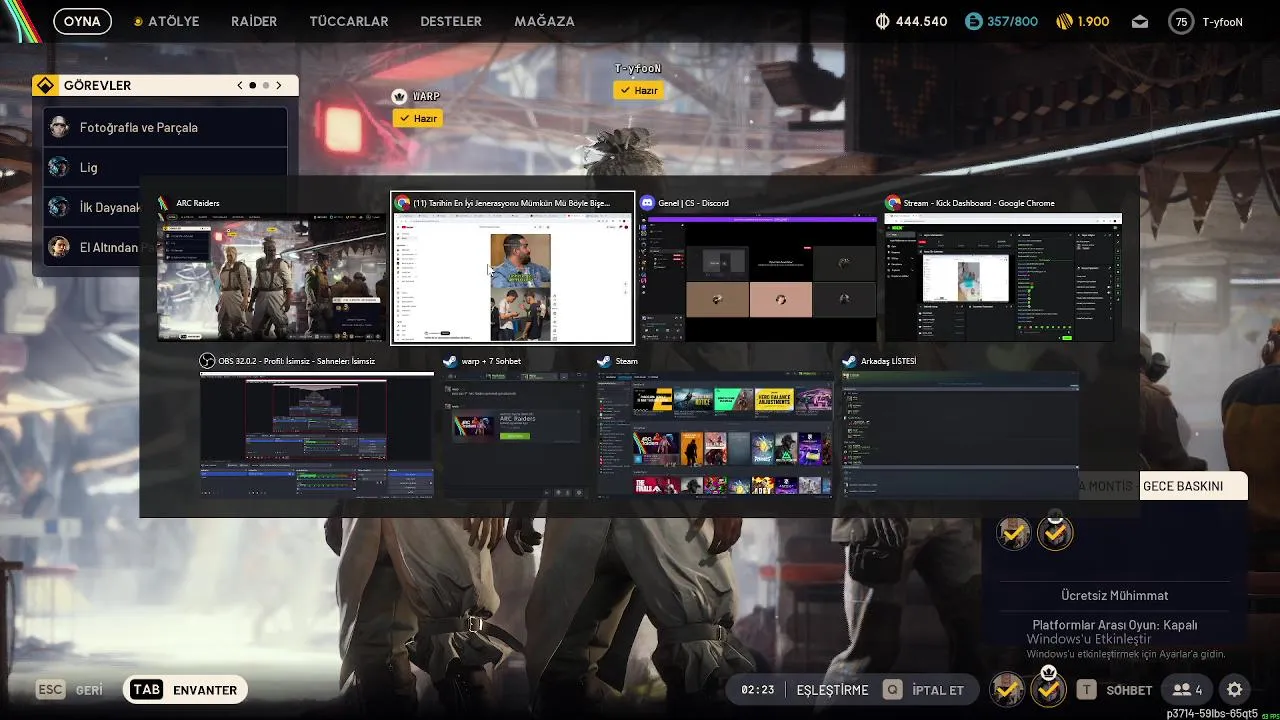Click the level 75 player badge
This screenshot has height=720, width=1280.
click(x=1181, y=21)
